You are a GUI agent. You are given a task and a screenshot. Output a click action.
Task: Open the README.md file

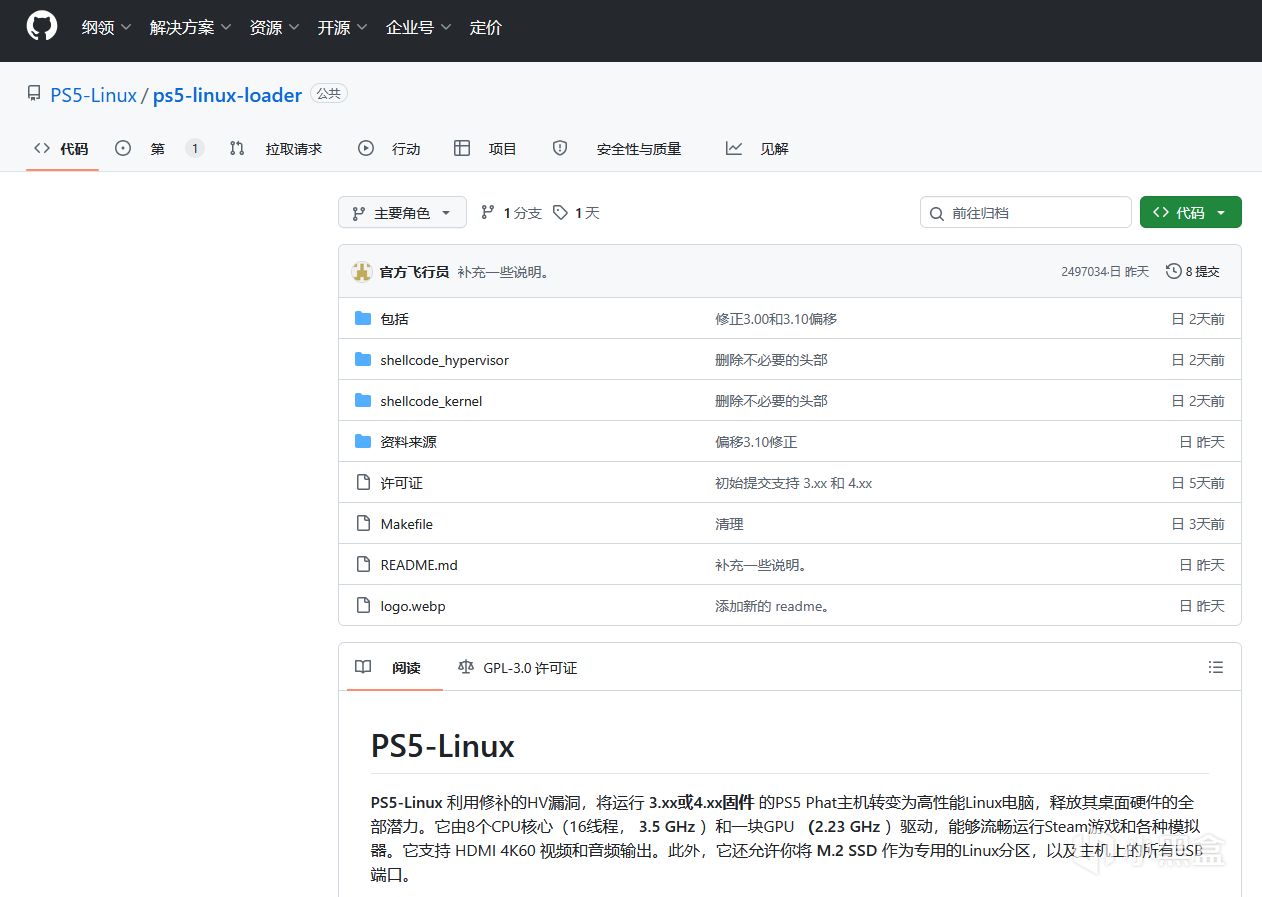(419, 565)
